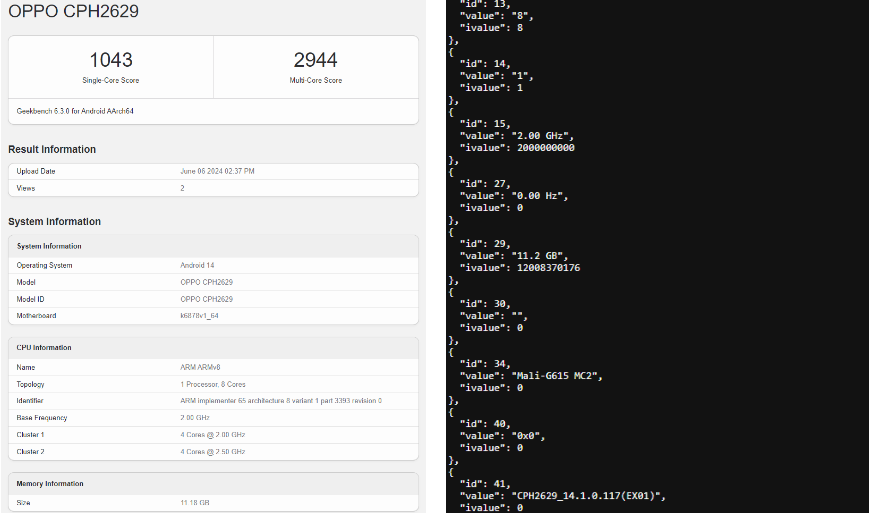Screen dimensions: 869x513
Task: Click Geekbench 6.3.0 for Android AArch64 text
Action: (75, 111)
